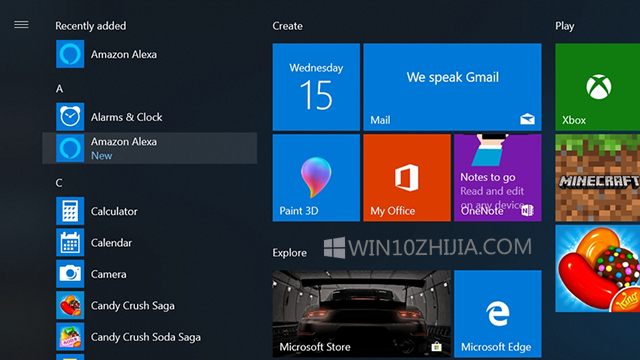
Task: Click the Recently added heading
Action: click(x=91, y=26)
